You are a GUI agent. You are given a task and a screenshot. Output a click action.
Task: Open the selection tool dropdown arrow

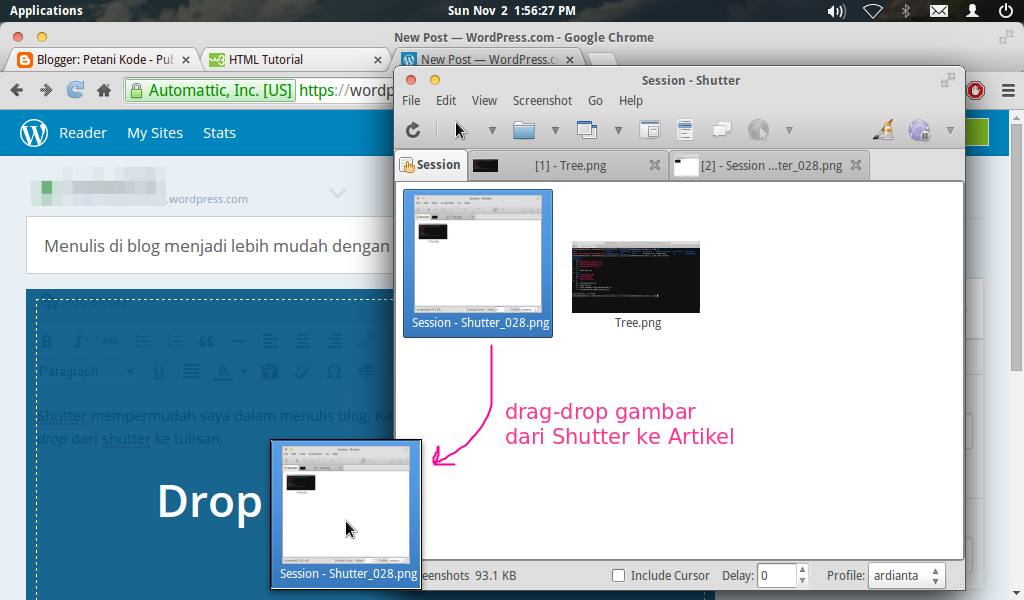click(x=491, y=129)
